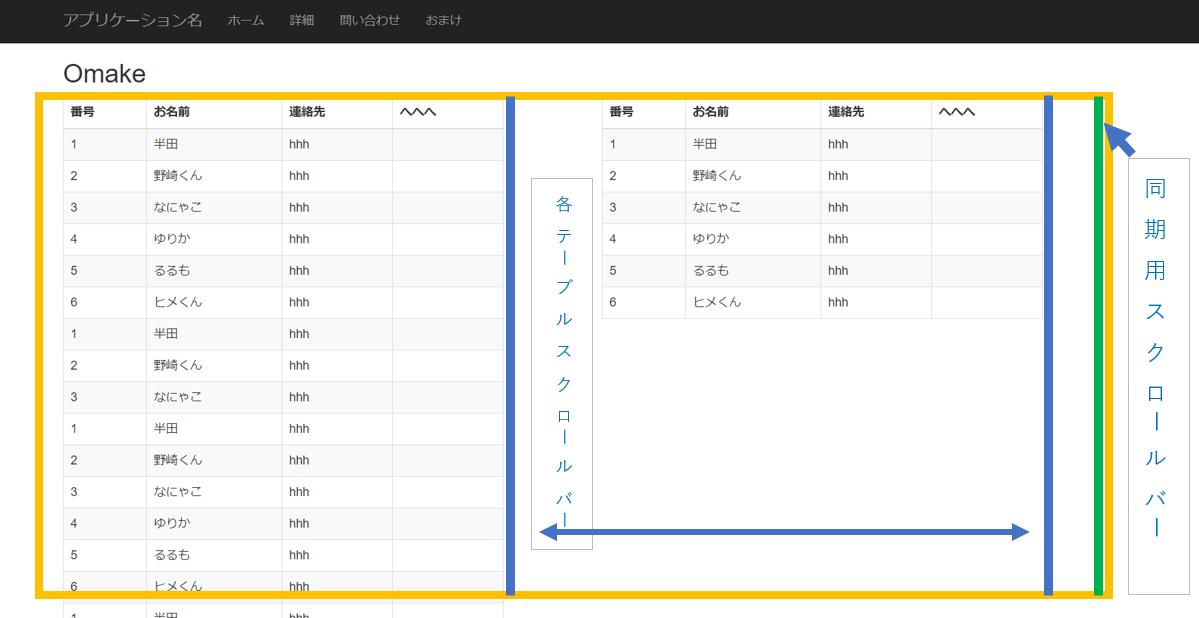Select ヒメくん row in the right table
Screen dimensions: 1199x618
[x=717, y=302]
